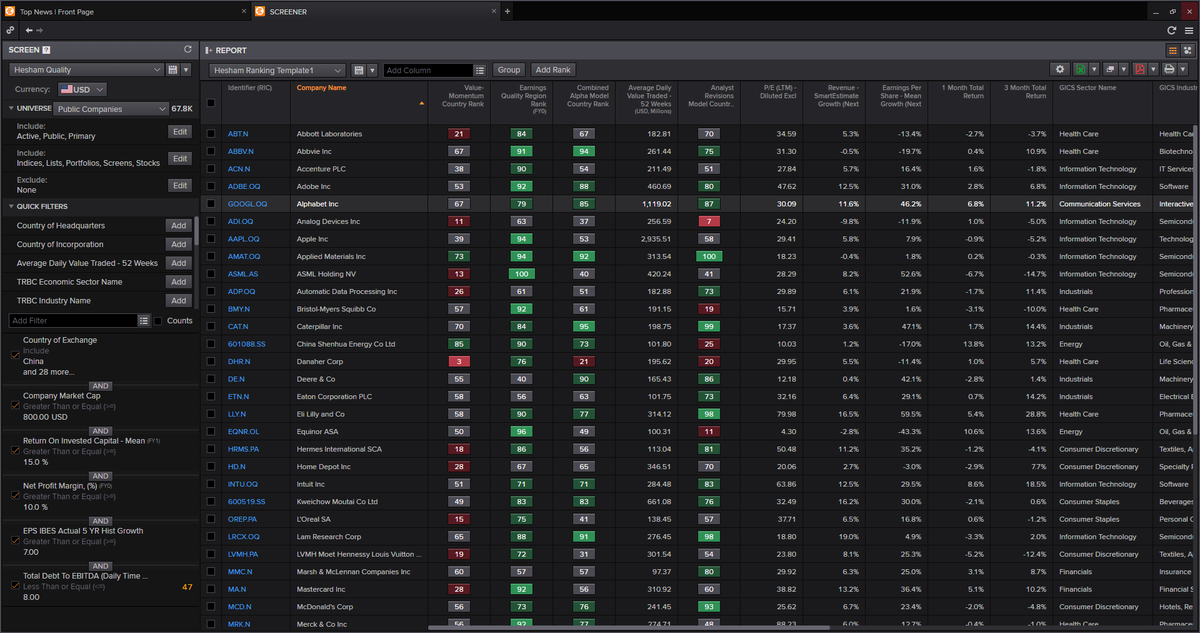This screenshot has width=1200, height=633.
Task: Open the Public Companies universe dropdown
Action: point(110,109)
